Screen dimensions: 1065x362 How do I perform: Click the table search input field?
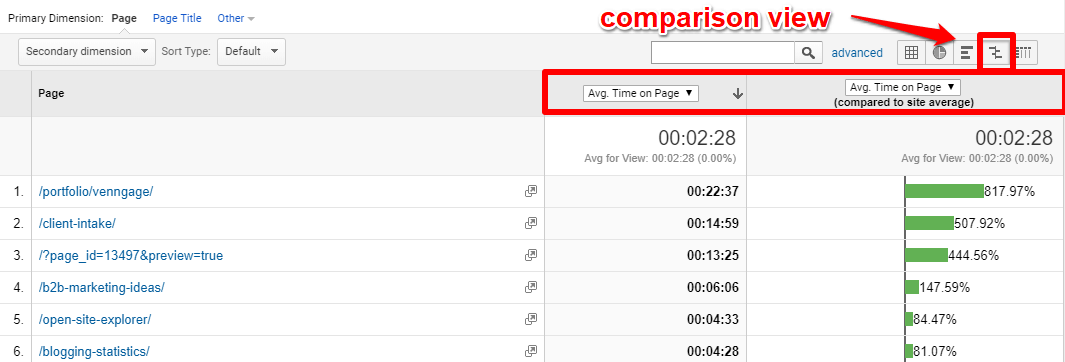(723, 52)
